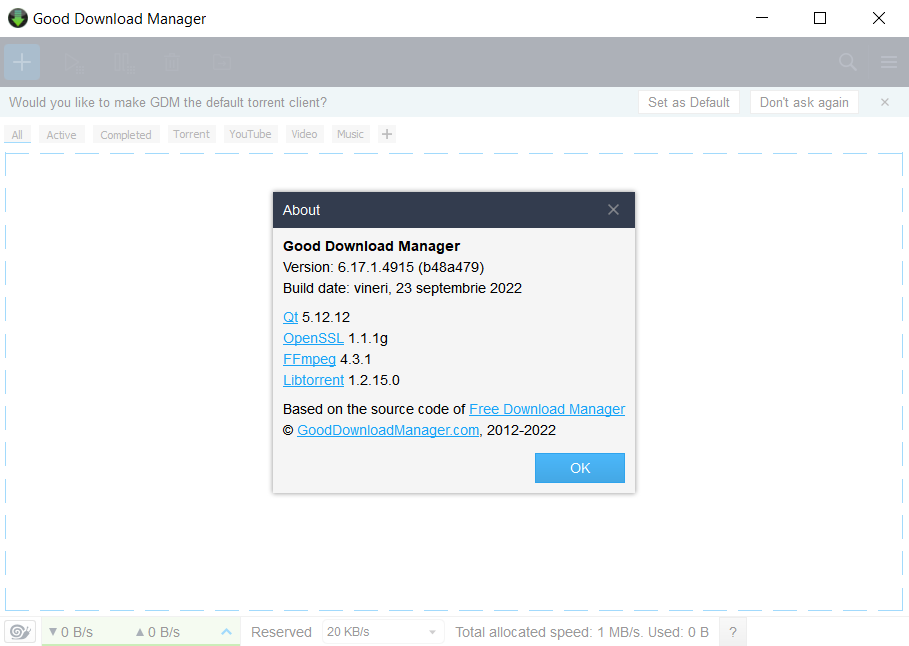Add a new filter tab with the plus
The image size is (909, 646).
point(386,133)
